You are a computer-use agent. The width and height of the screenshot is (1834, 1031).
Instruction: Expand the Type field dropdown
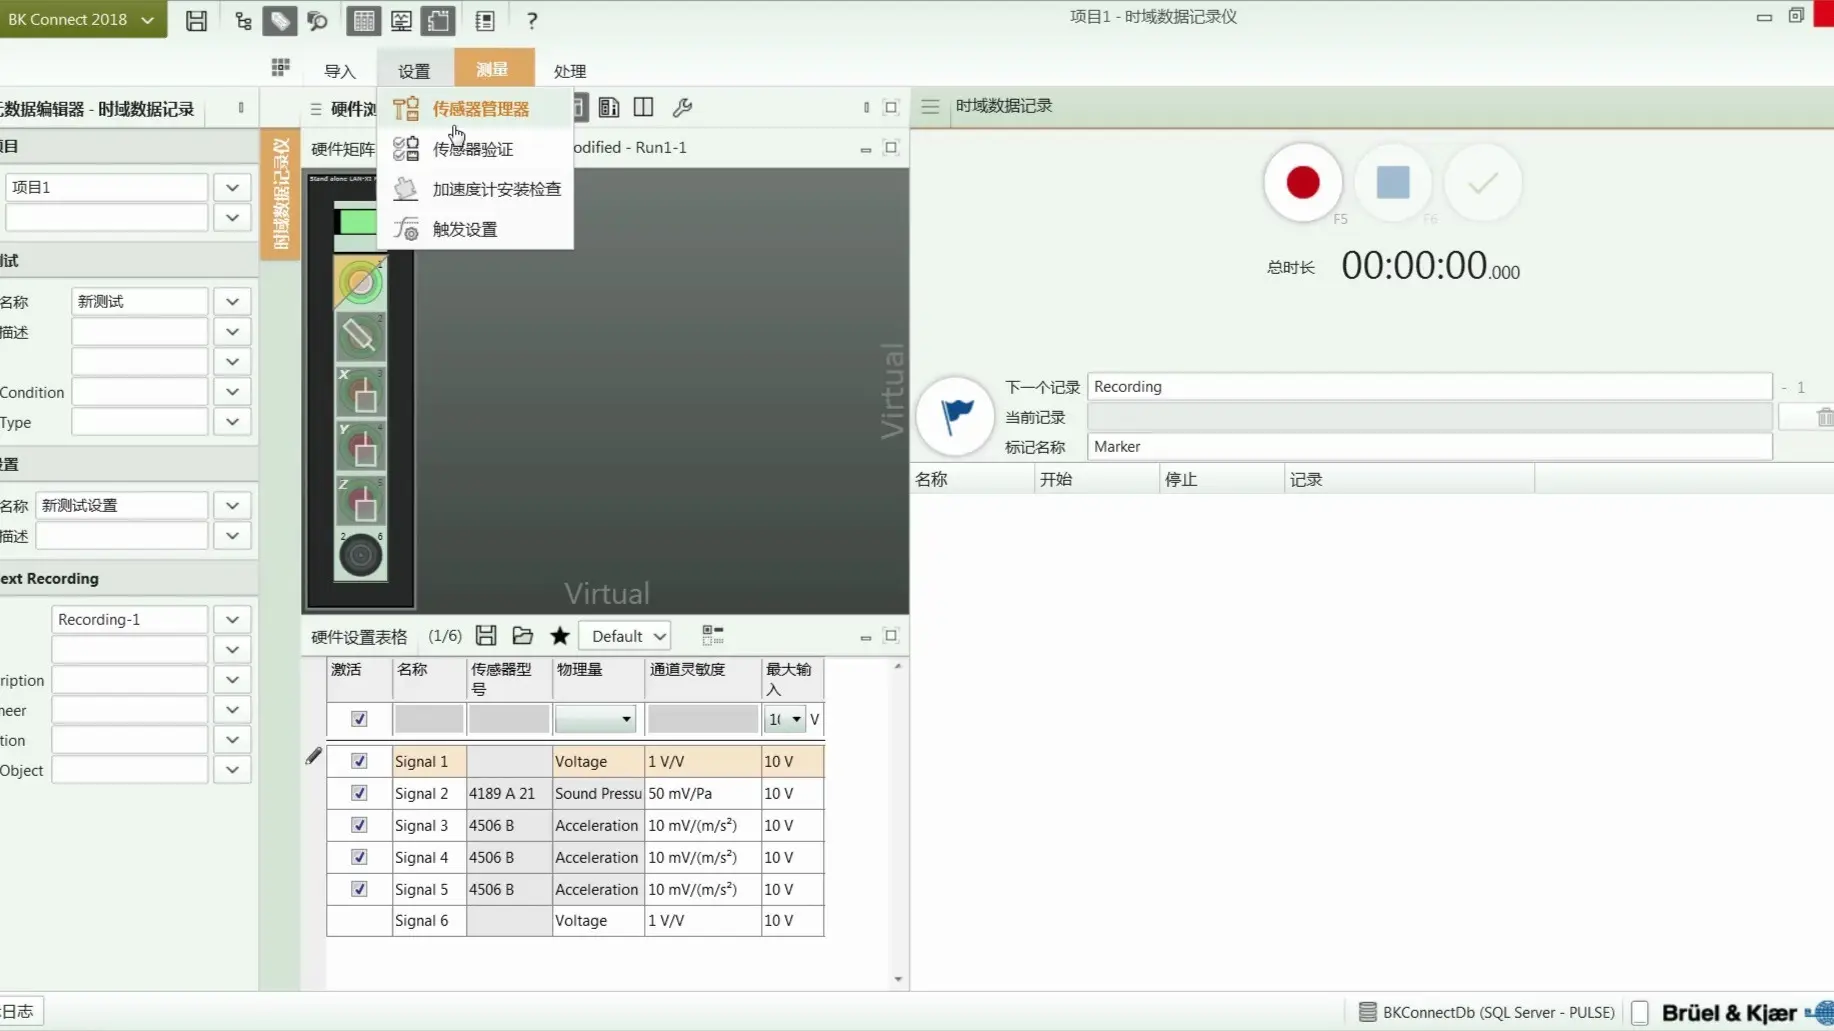[x=232, y=422]
